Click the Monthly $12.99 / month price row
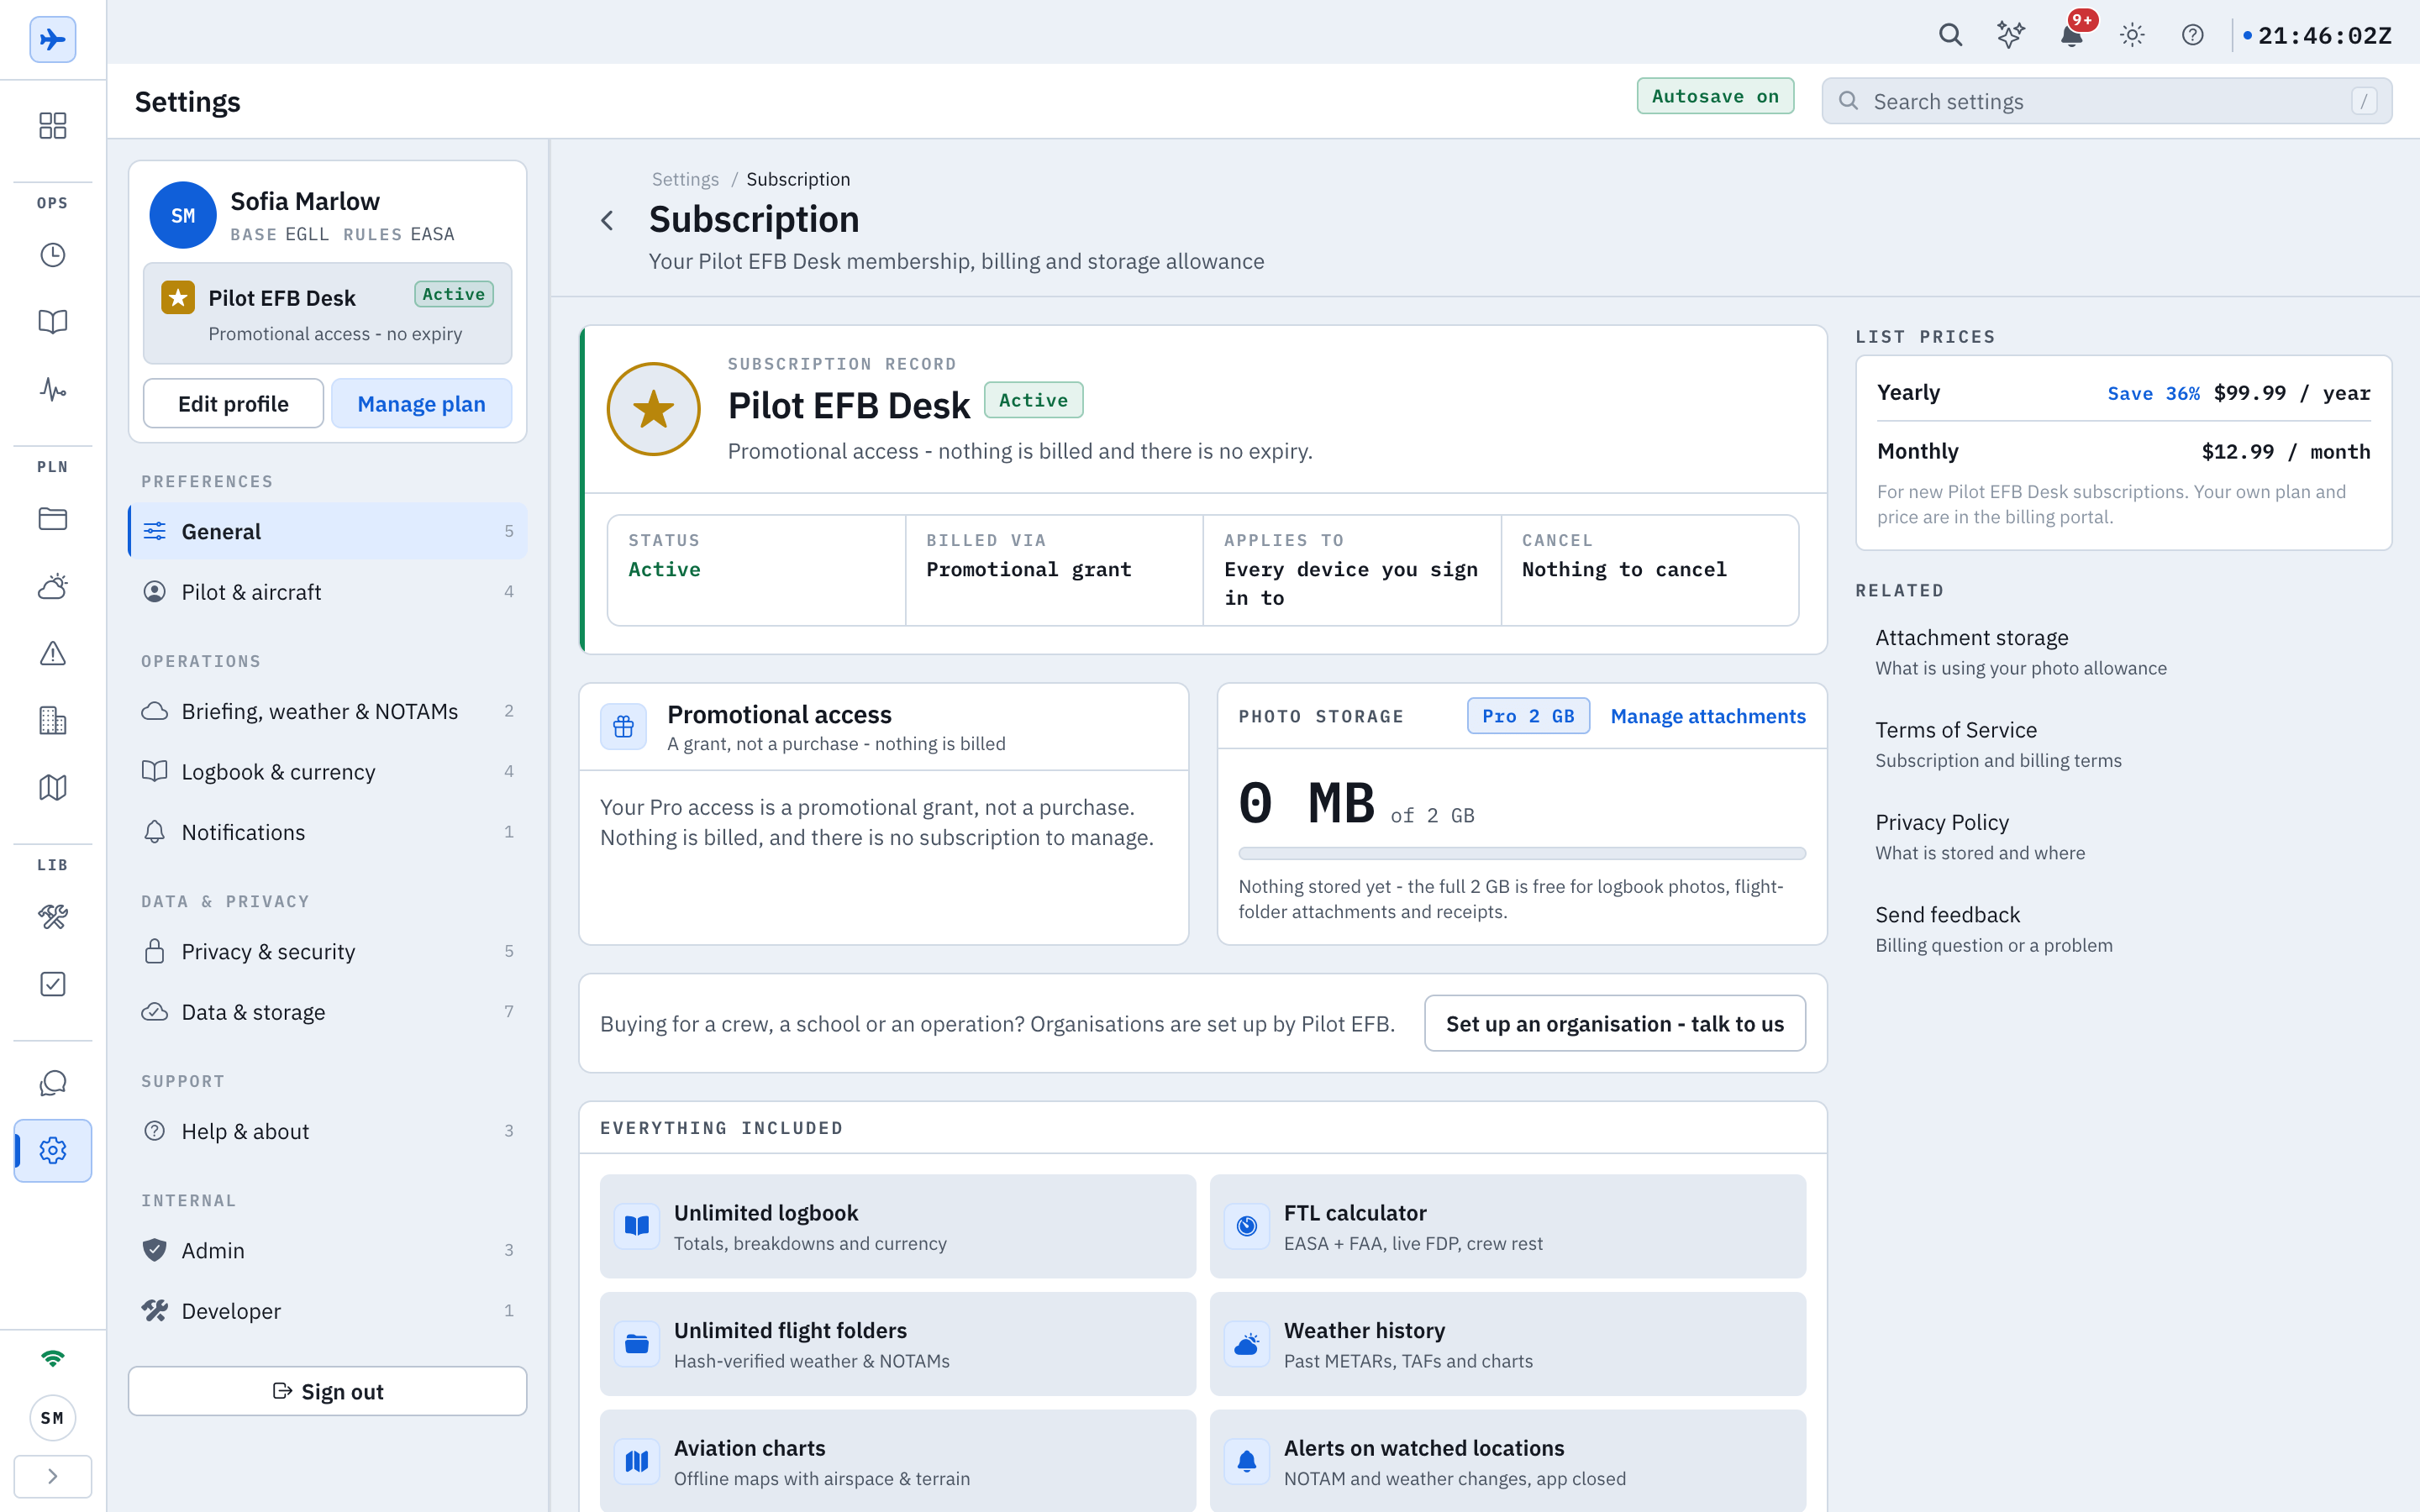The width and height of the screenshot is (2420, 1512). (x=2124, y=451)
